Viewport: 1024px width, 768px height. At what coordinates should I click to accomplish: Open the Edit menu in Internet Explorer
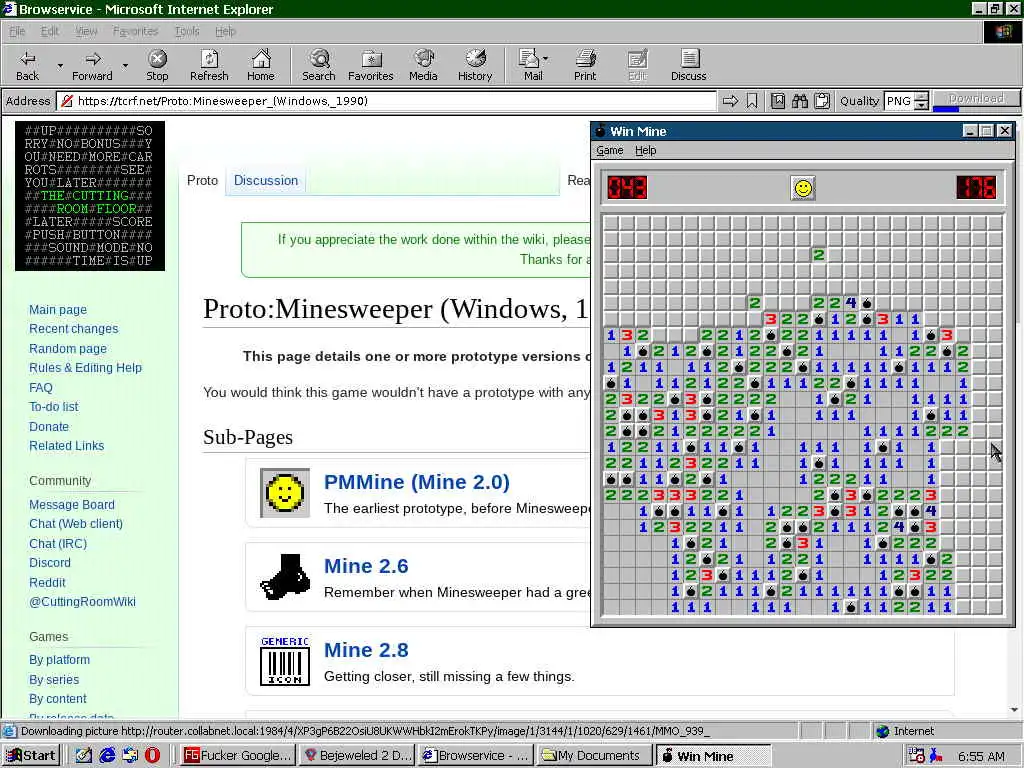click(x=50, y=31)
